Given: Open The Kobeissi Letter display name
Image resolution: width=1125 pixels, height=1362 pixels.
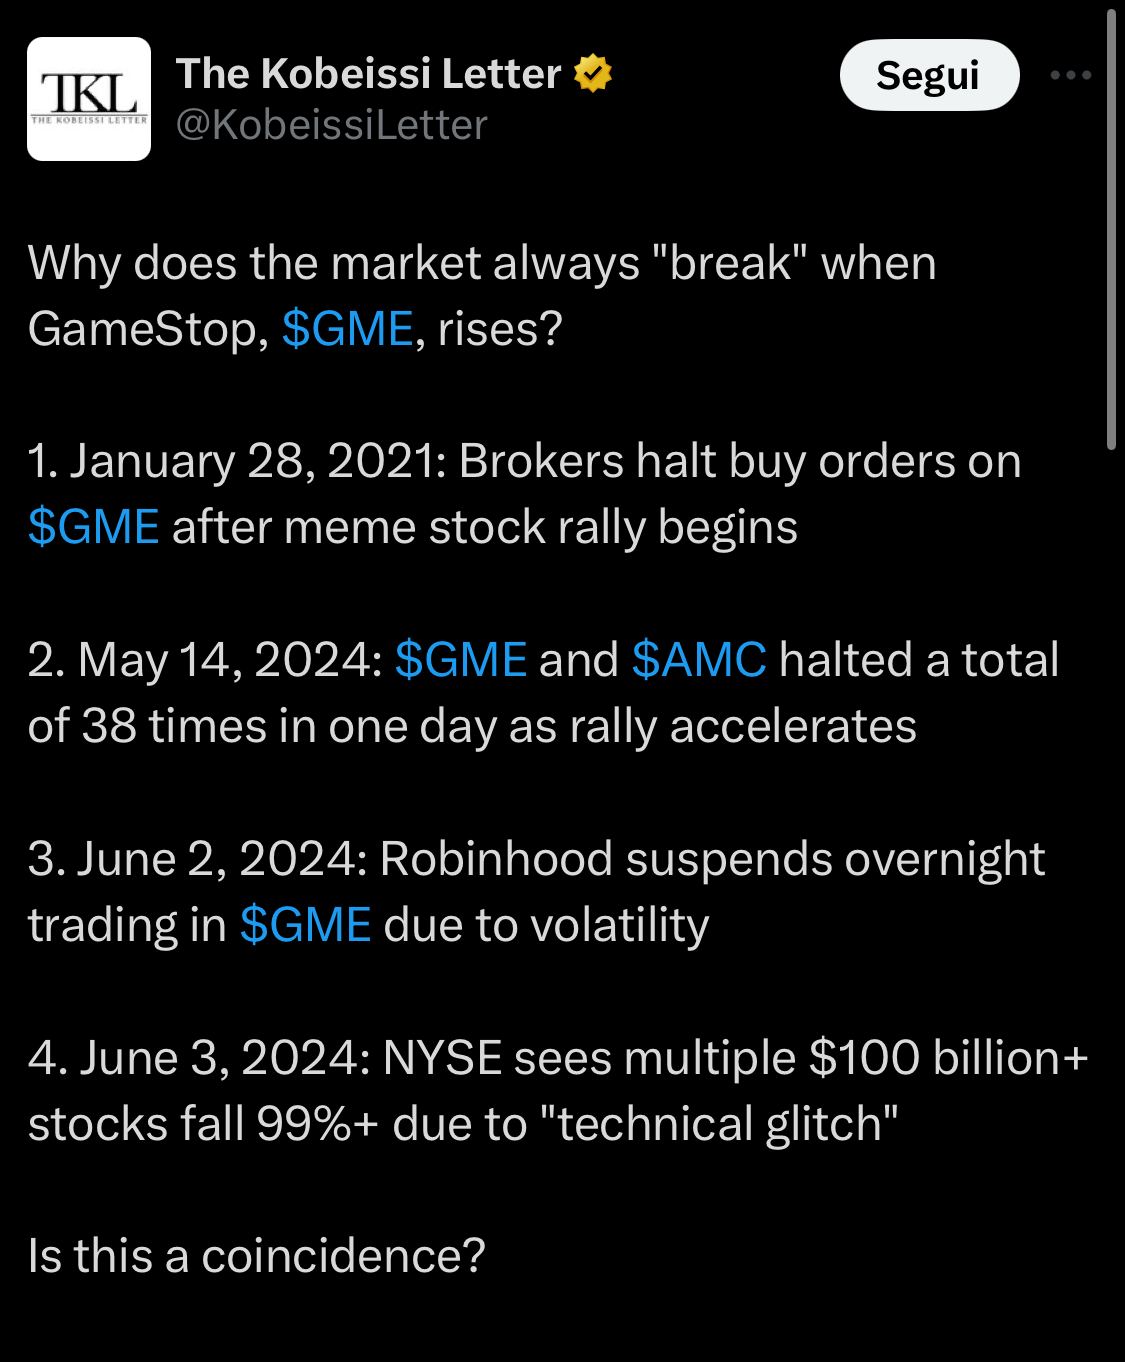Looking at the screenshot, I should [x=368, y=74].
